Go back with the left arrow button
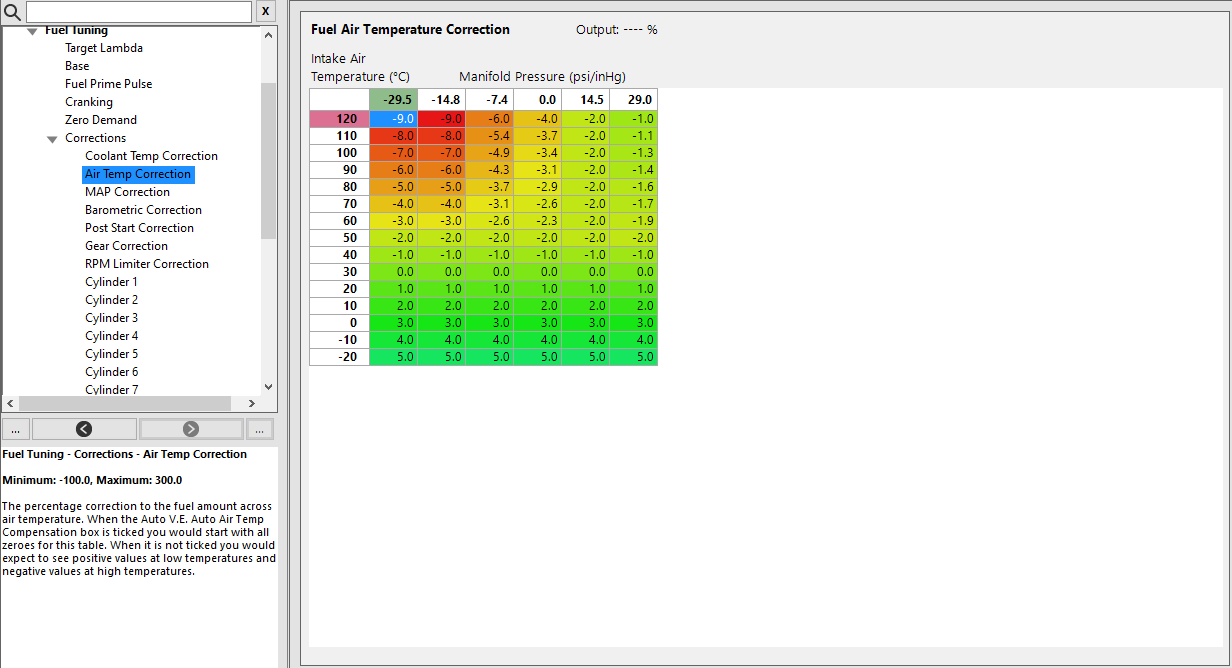Image resolution: width=1232 pixels, height=668 pixels. point(84,429)
